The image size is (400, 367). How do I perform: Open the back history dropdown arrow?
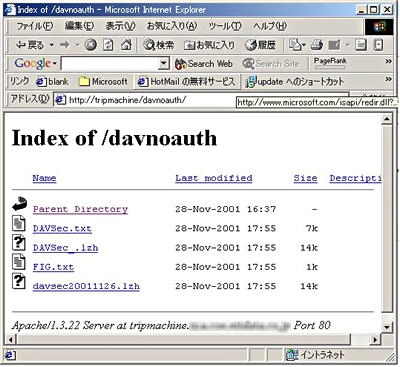[x=52, y=45]
